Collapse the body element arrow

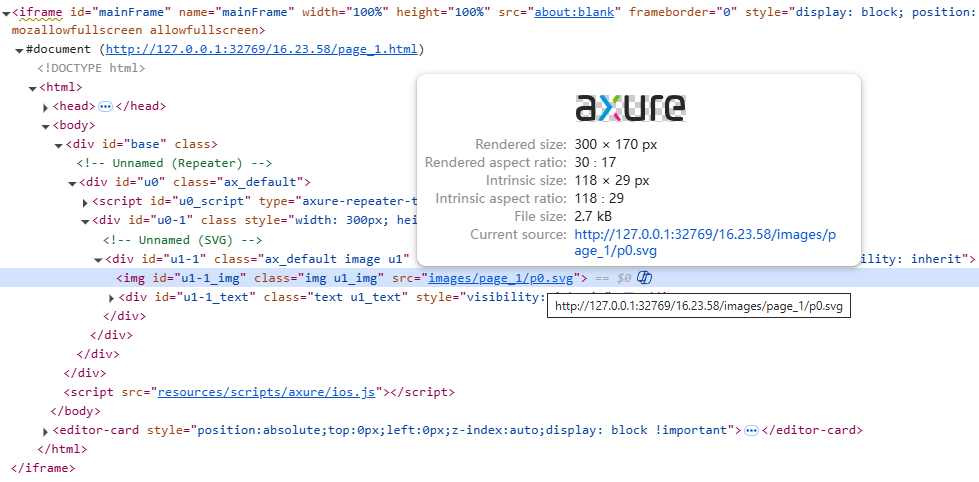(46, 127)
